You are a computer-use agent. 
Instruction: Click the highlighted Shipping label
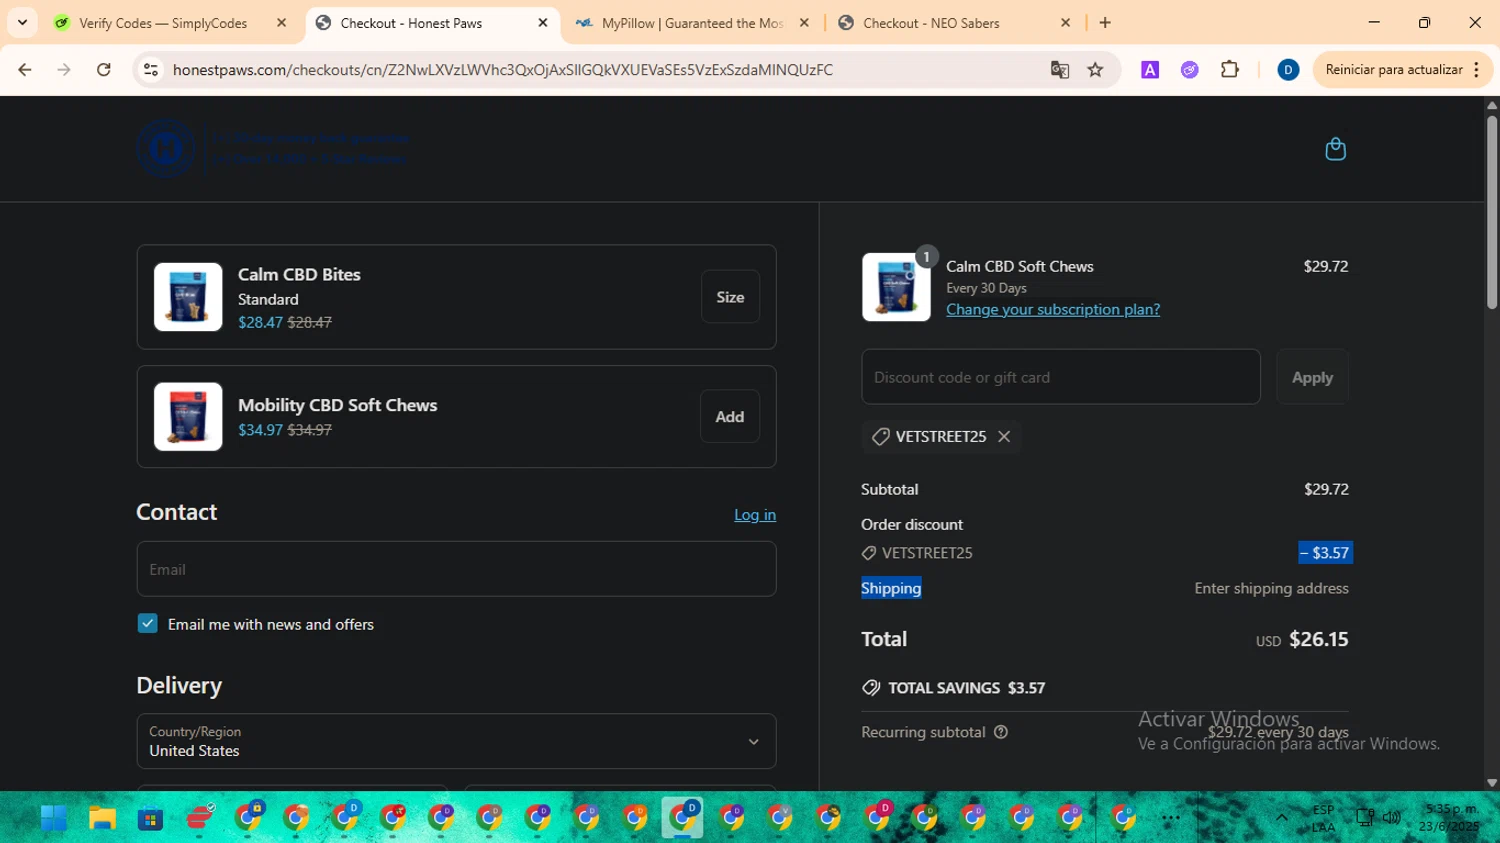(x=891, y=588)
